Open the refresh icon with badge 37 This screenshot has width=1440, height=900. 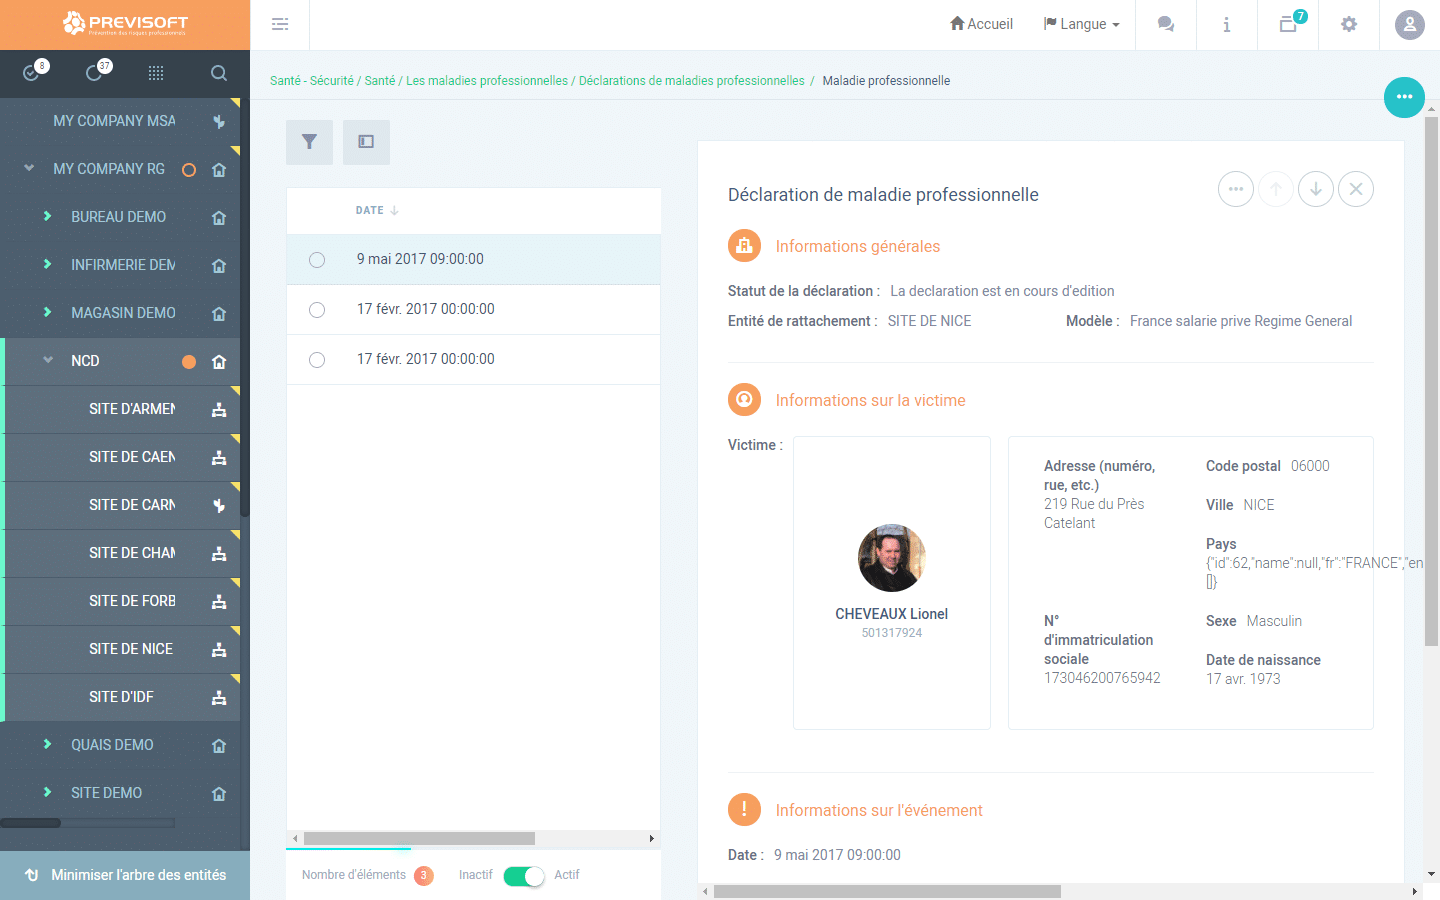click(x=96, y=72)
